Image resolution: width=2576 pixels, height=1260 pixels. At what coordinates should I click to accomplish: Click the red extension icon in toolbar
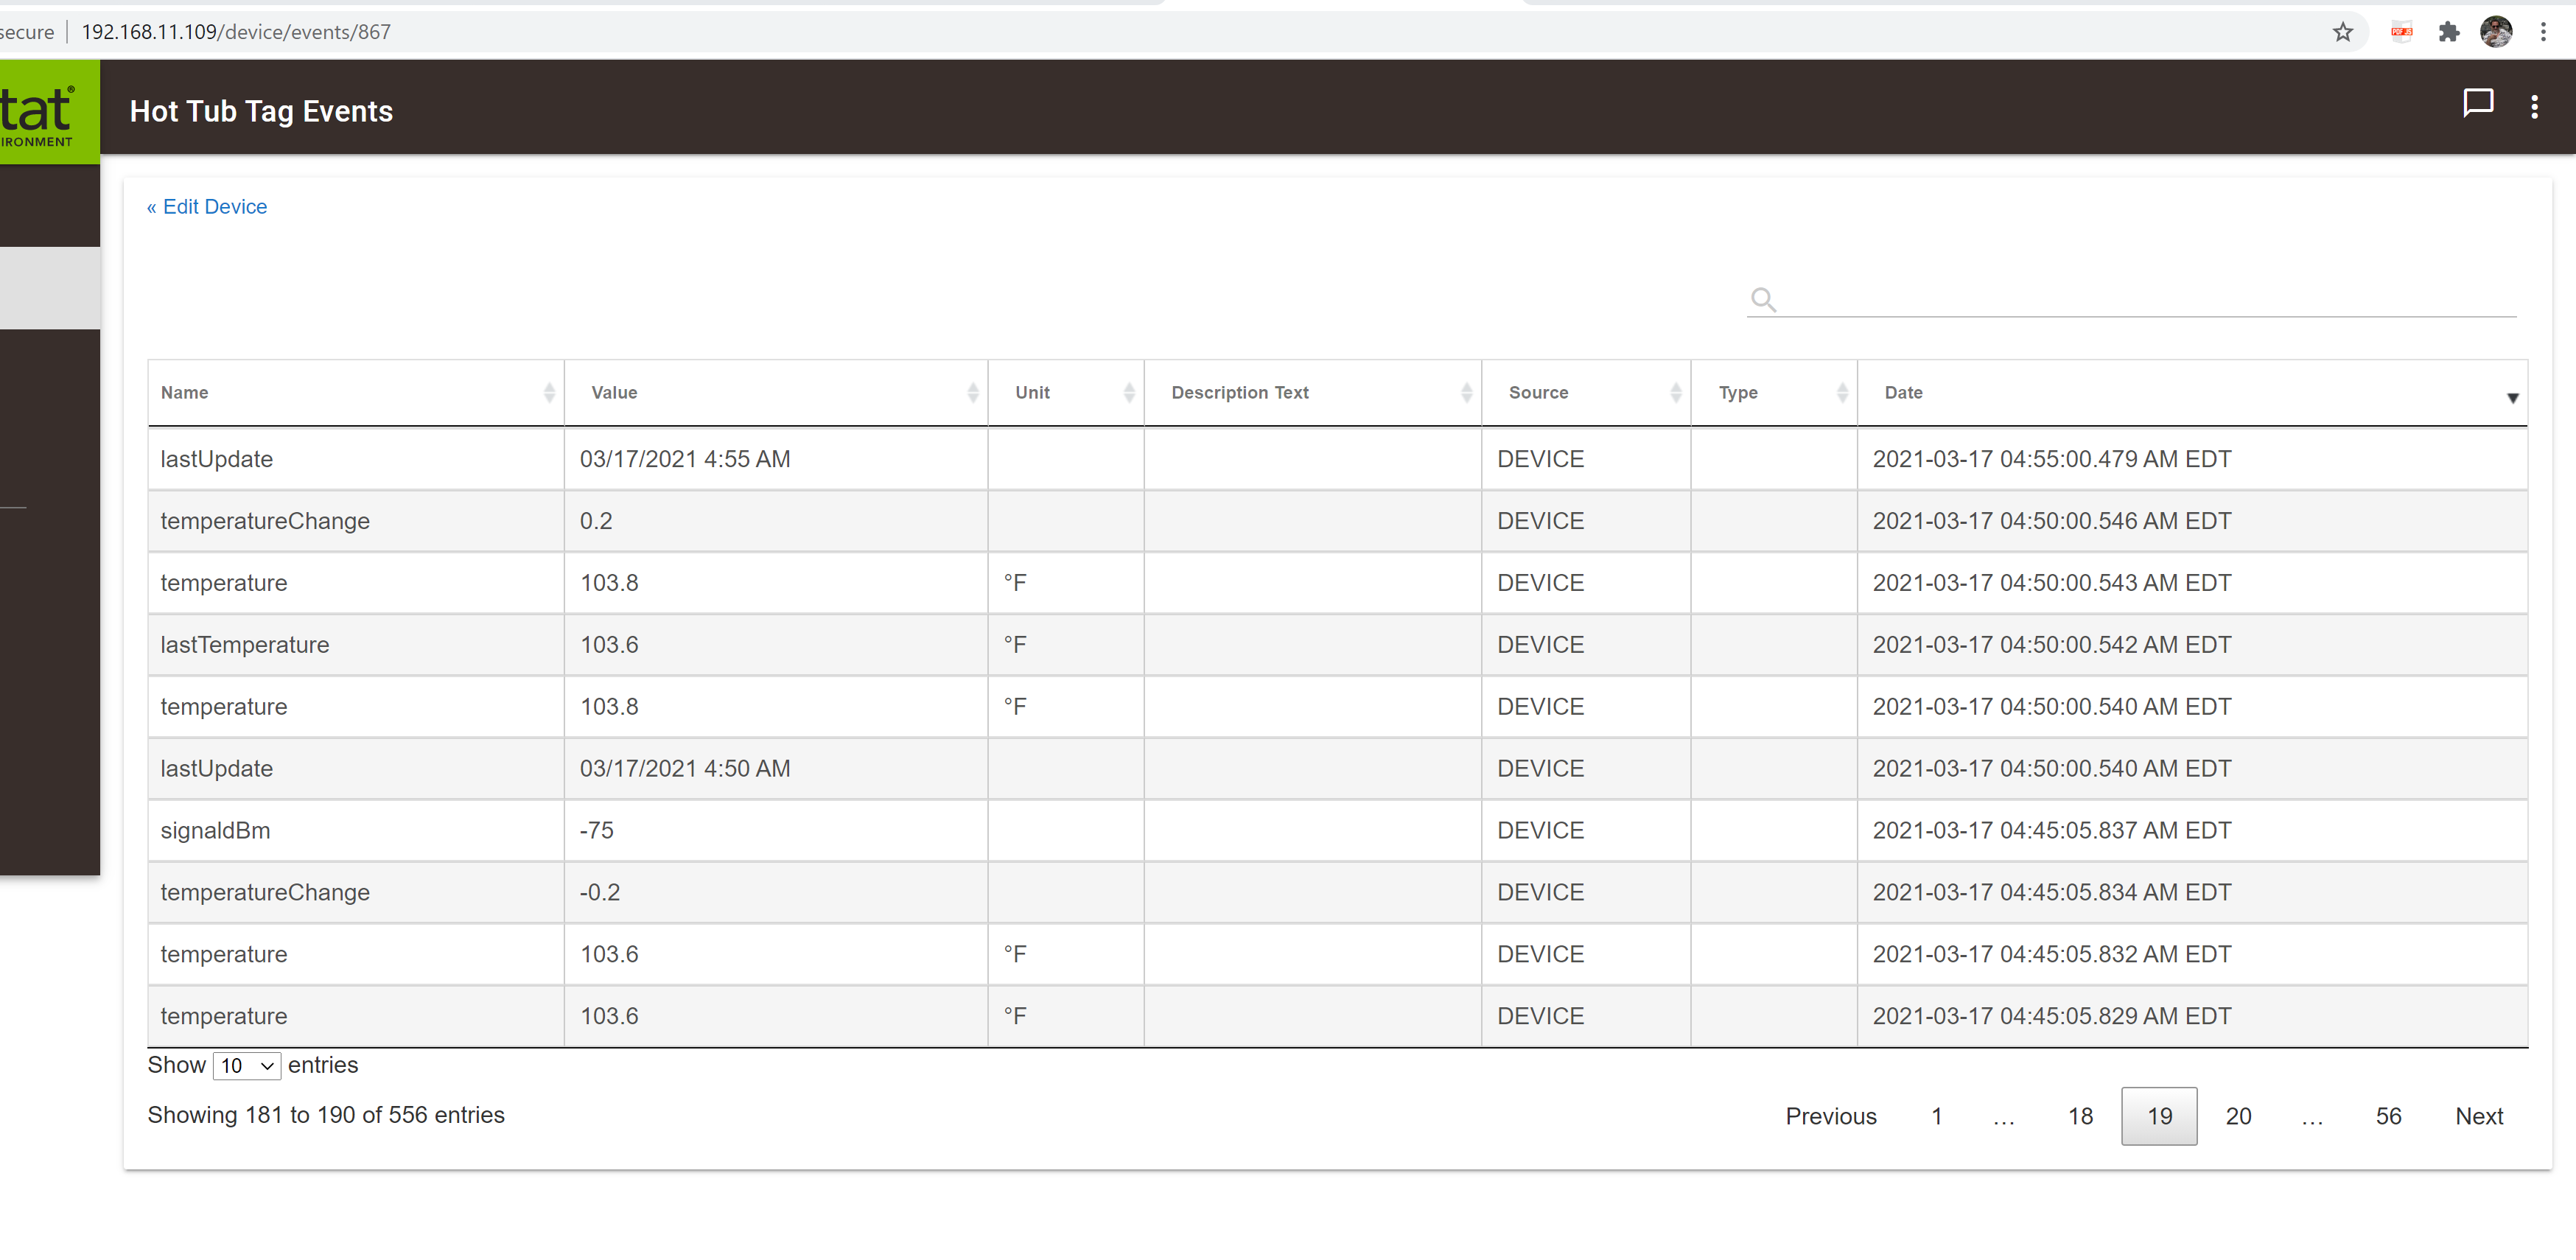pos(2401,32)
